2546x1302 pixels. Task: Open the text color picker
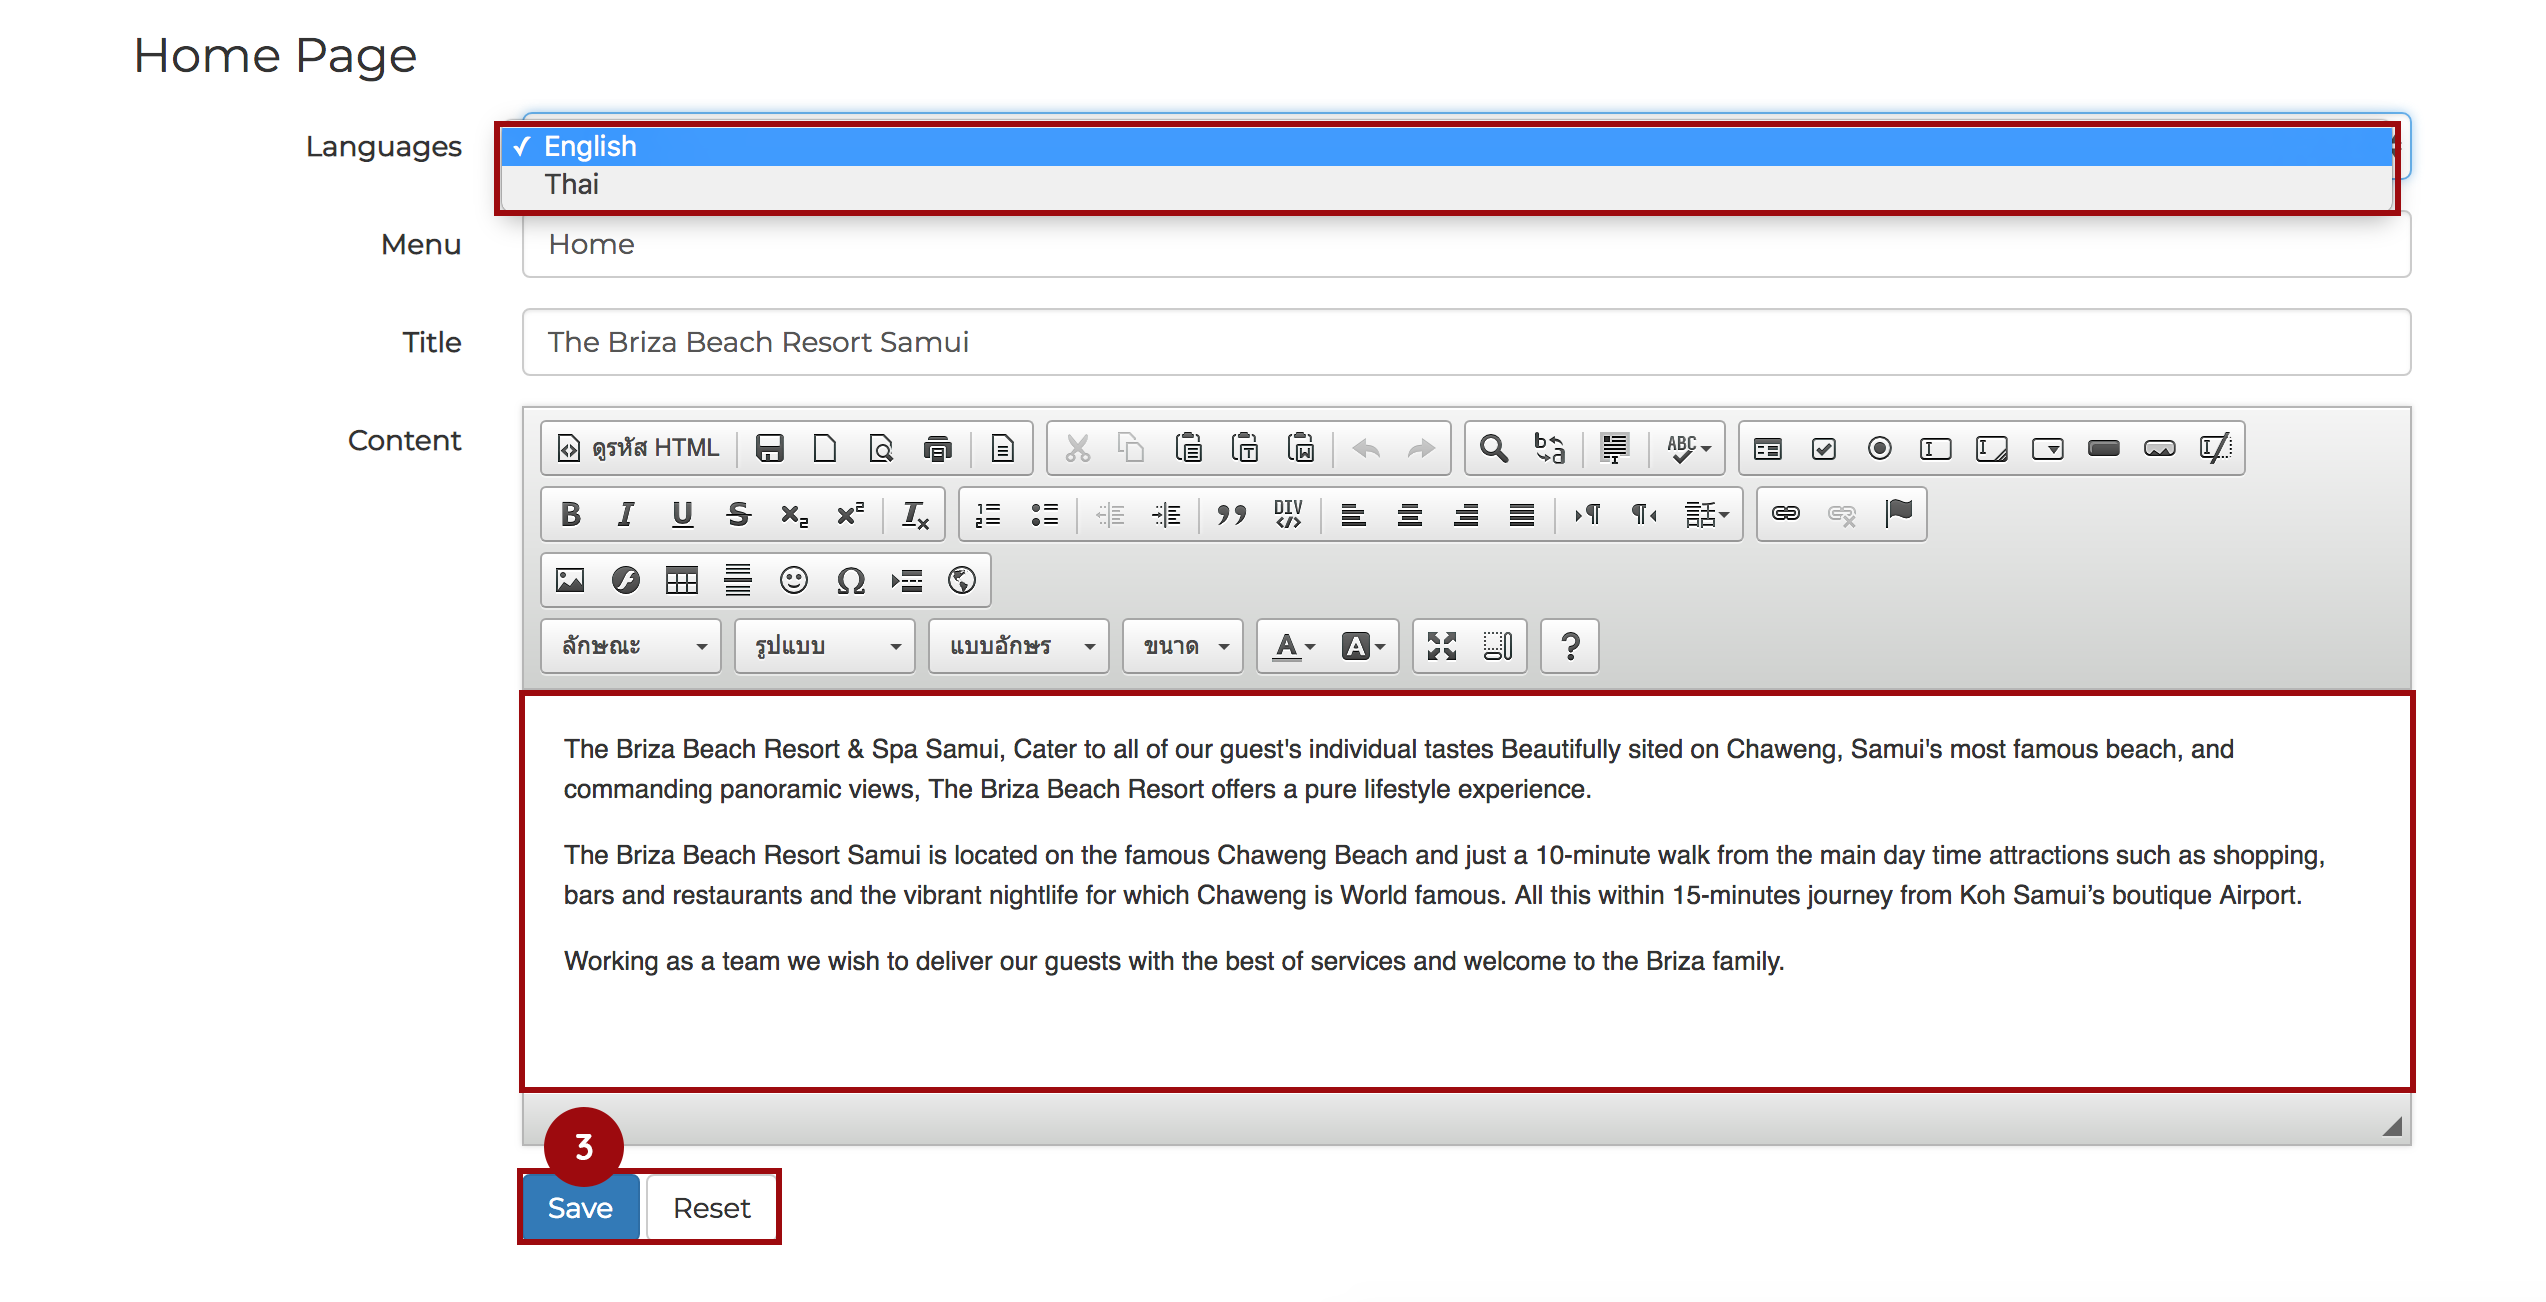(1294, 646)
